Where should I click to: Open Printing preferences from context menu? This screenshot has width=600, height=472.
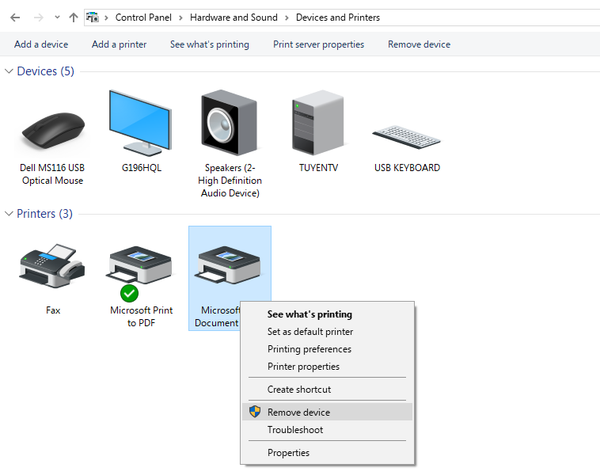click(x=327, y=349)
